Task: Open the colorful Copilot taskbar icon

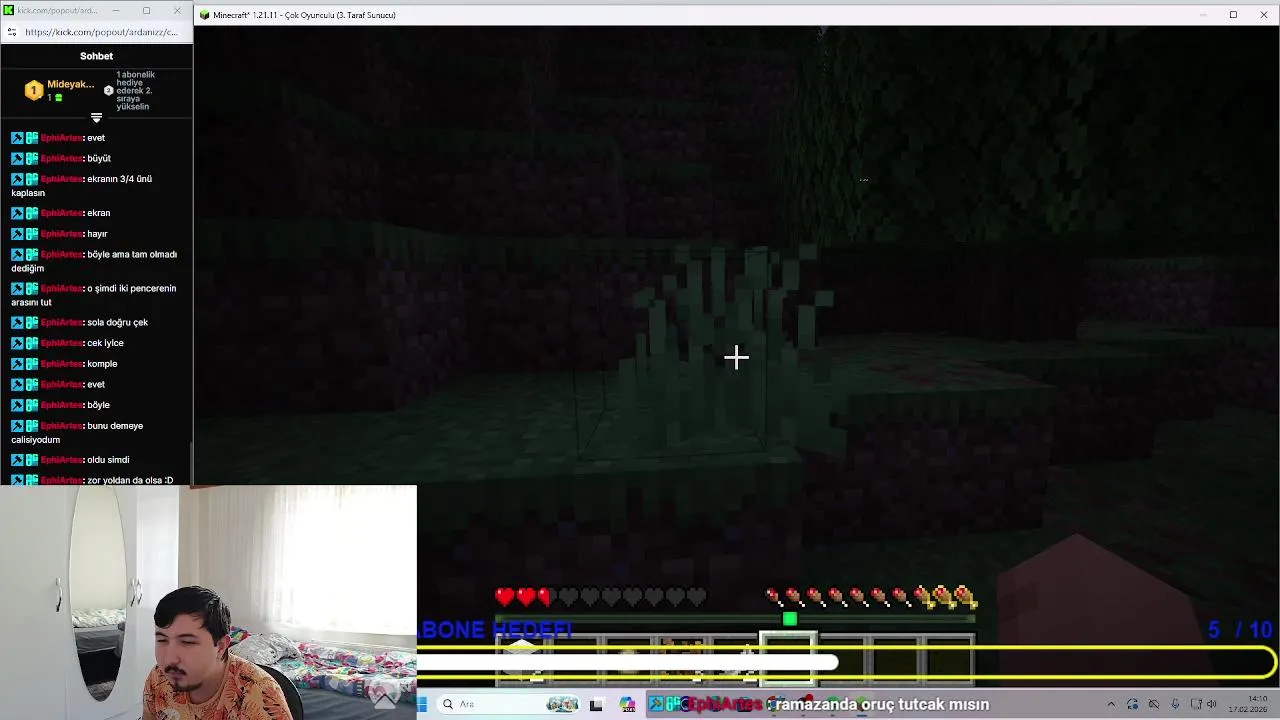Action: [627, 705]
